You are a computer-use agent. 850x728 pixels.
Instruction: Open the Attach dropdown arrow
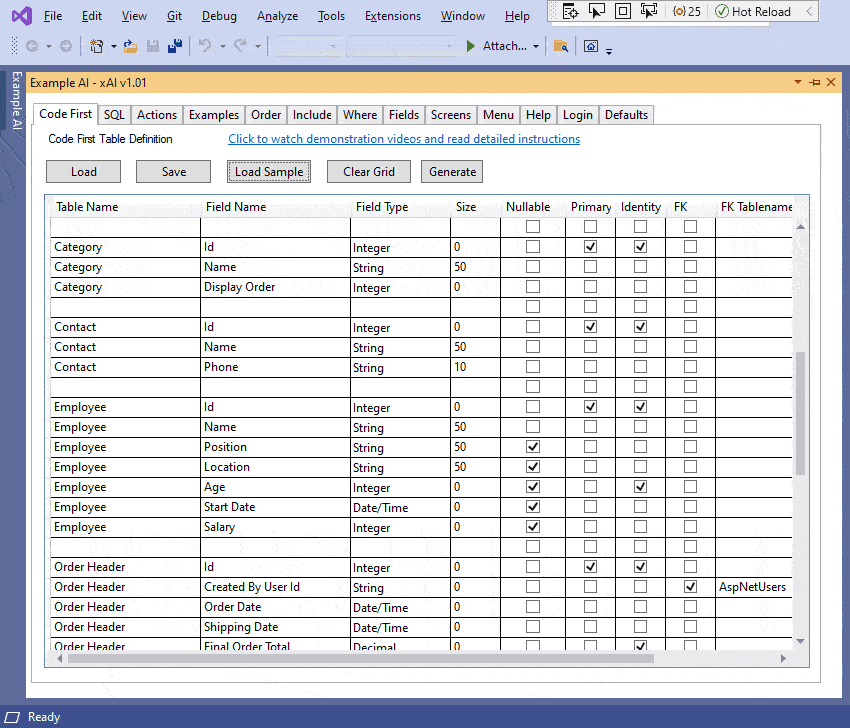536,46
